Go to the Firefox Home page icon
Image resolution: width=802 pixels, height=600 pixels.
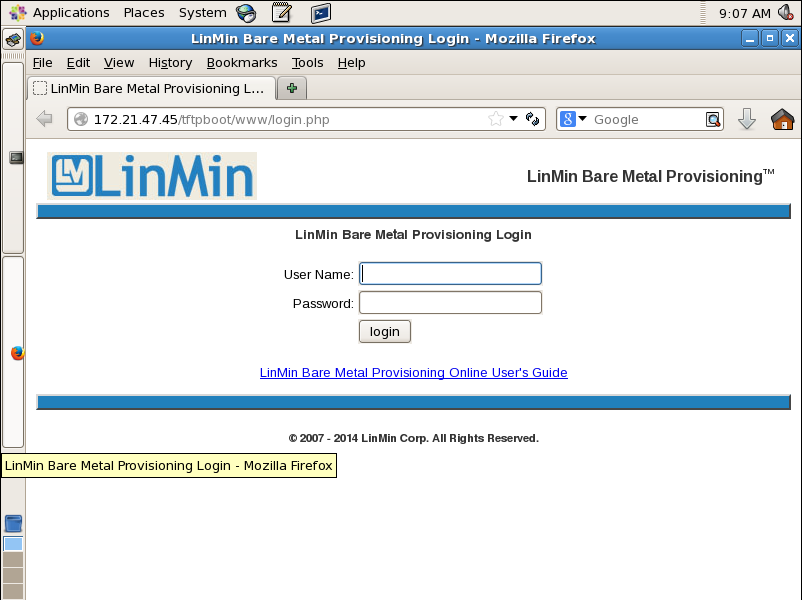pyautogui.click(x=782, y=119)
